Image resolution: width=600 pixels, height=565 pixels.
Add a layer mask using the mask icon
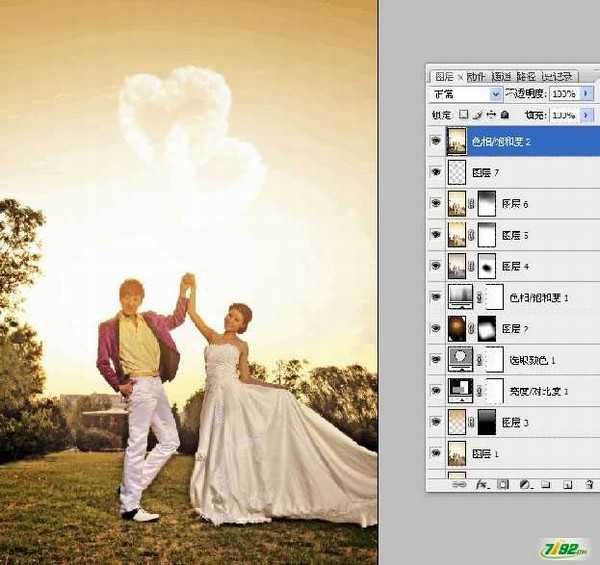tap(502, 485)
